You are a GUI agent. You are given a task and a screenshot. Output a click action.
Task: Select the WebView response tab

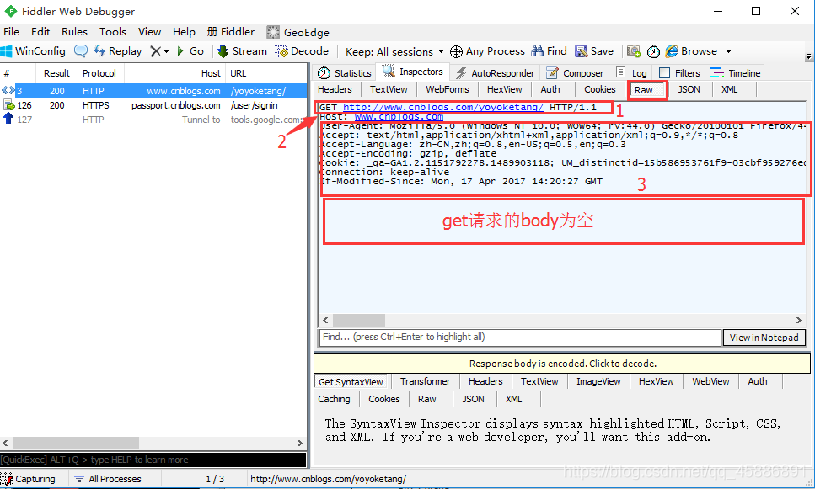[x=711, y=382]
